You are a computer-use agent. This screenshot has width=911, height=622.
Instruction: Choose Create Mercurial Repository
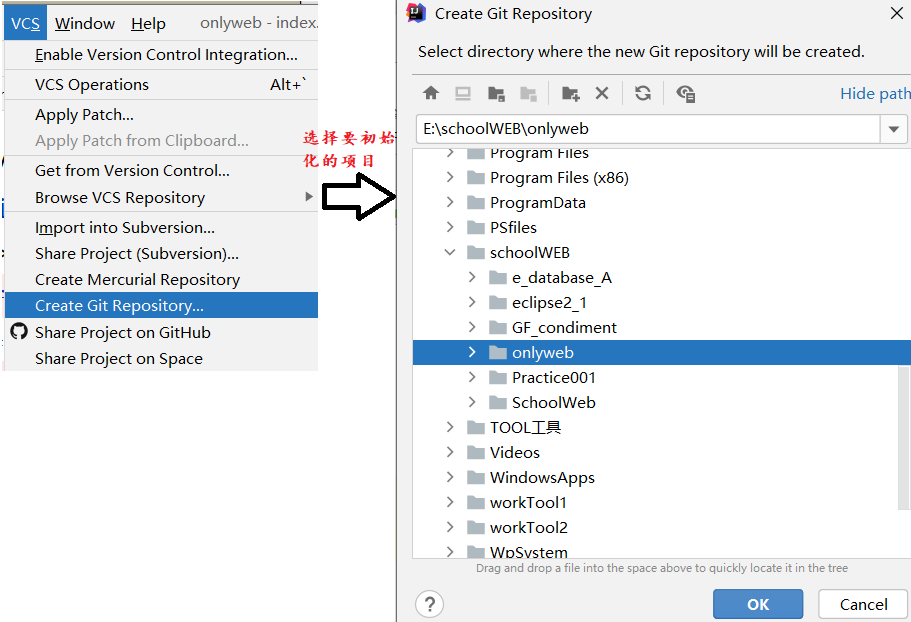coord(161,280)
